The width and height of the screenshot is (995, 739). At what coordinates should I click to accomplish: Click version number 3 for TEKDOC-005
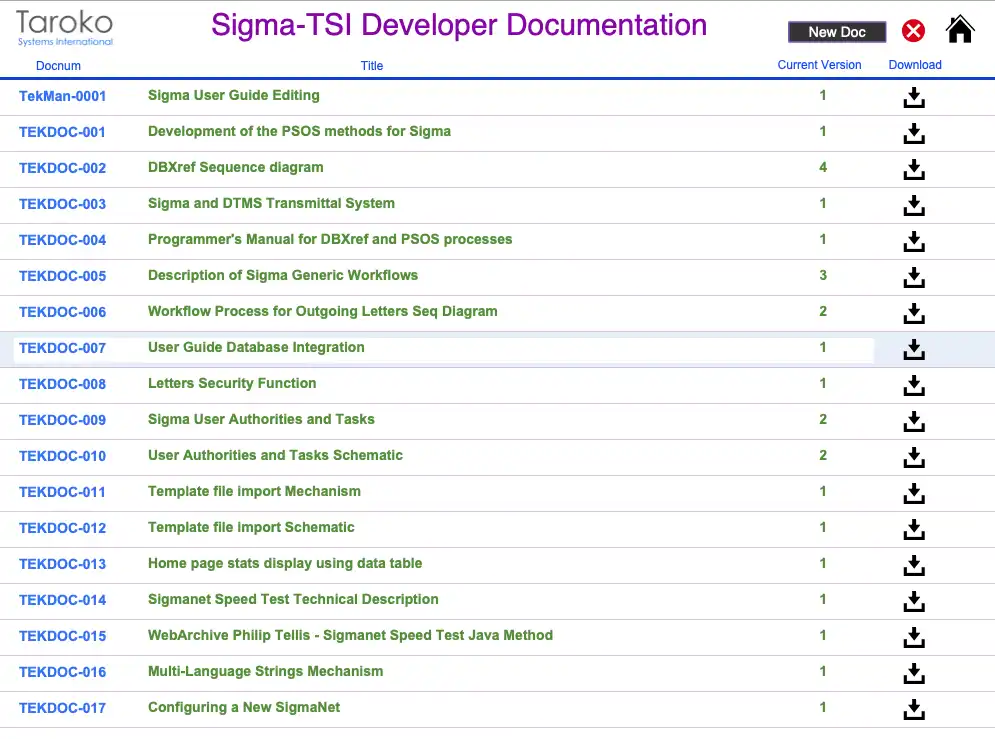coord(822,275)
